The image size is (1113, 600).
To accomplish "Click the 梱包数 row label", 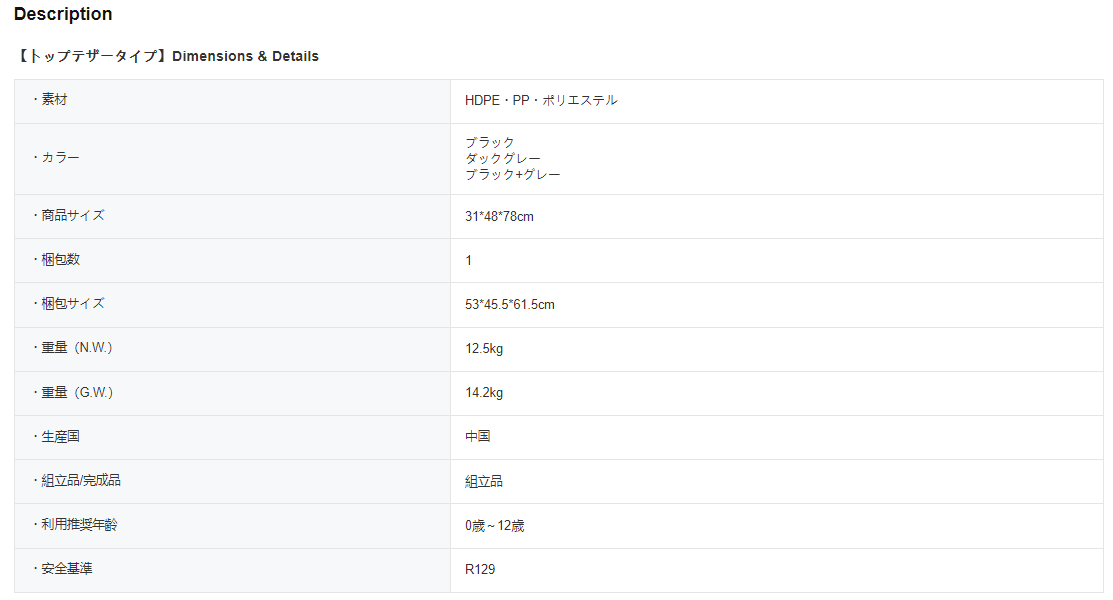I will [x=60, y=259].
